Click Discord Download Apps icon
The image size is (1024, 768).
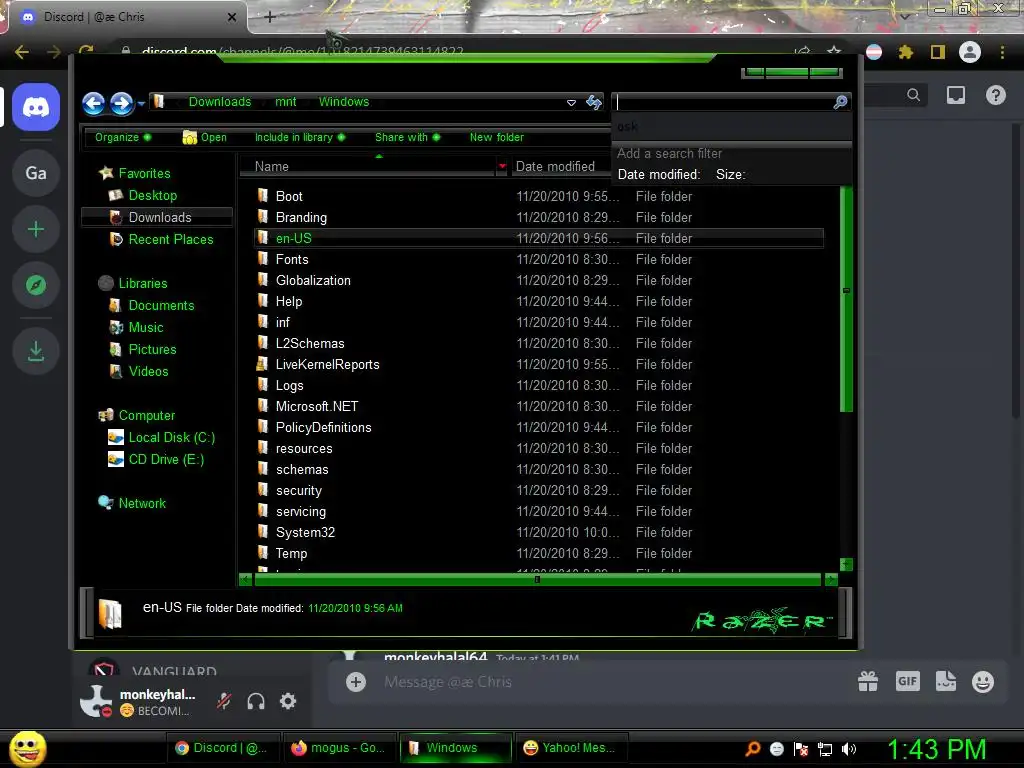point(36,351)
